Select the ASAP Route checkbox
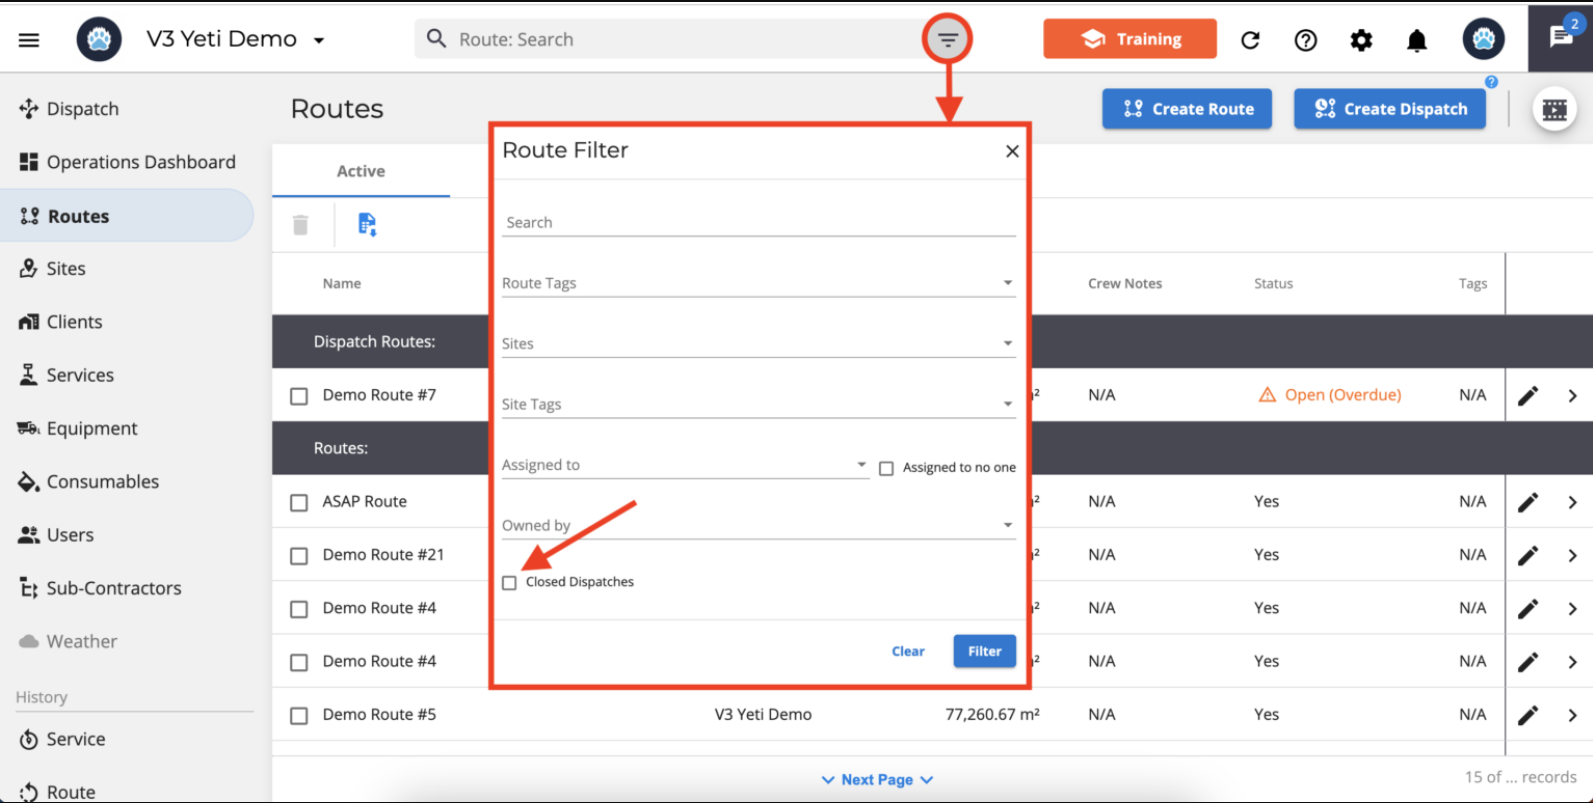 click(x=299, y=502)
